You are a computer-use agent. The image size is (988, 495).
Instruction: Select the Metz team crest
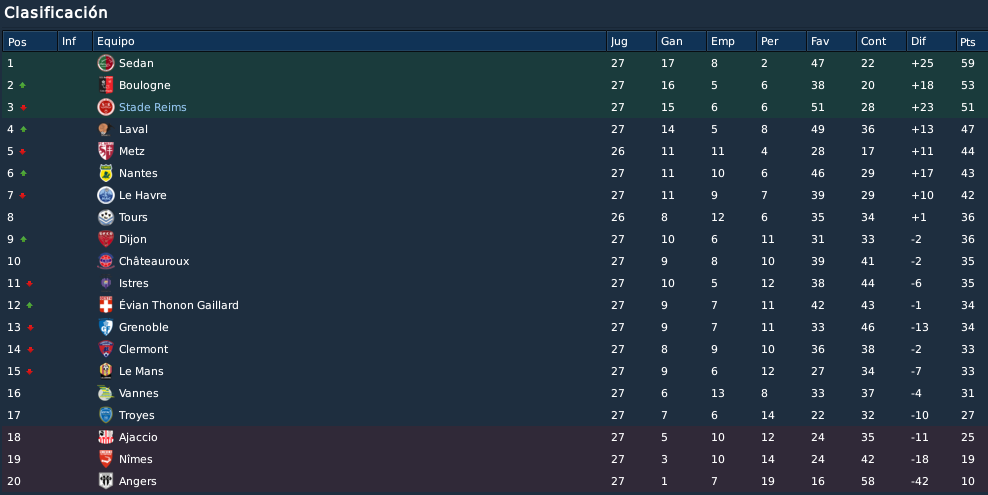click(x=105, y=151)
